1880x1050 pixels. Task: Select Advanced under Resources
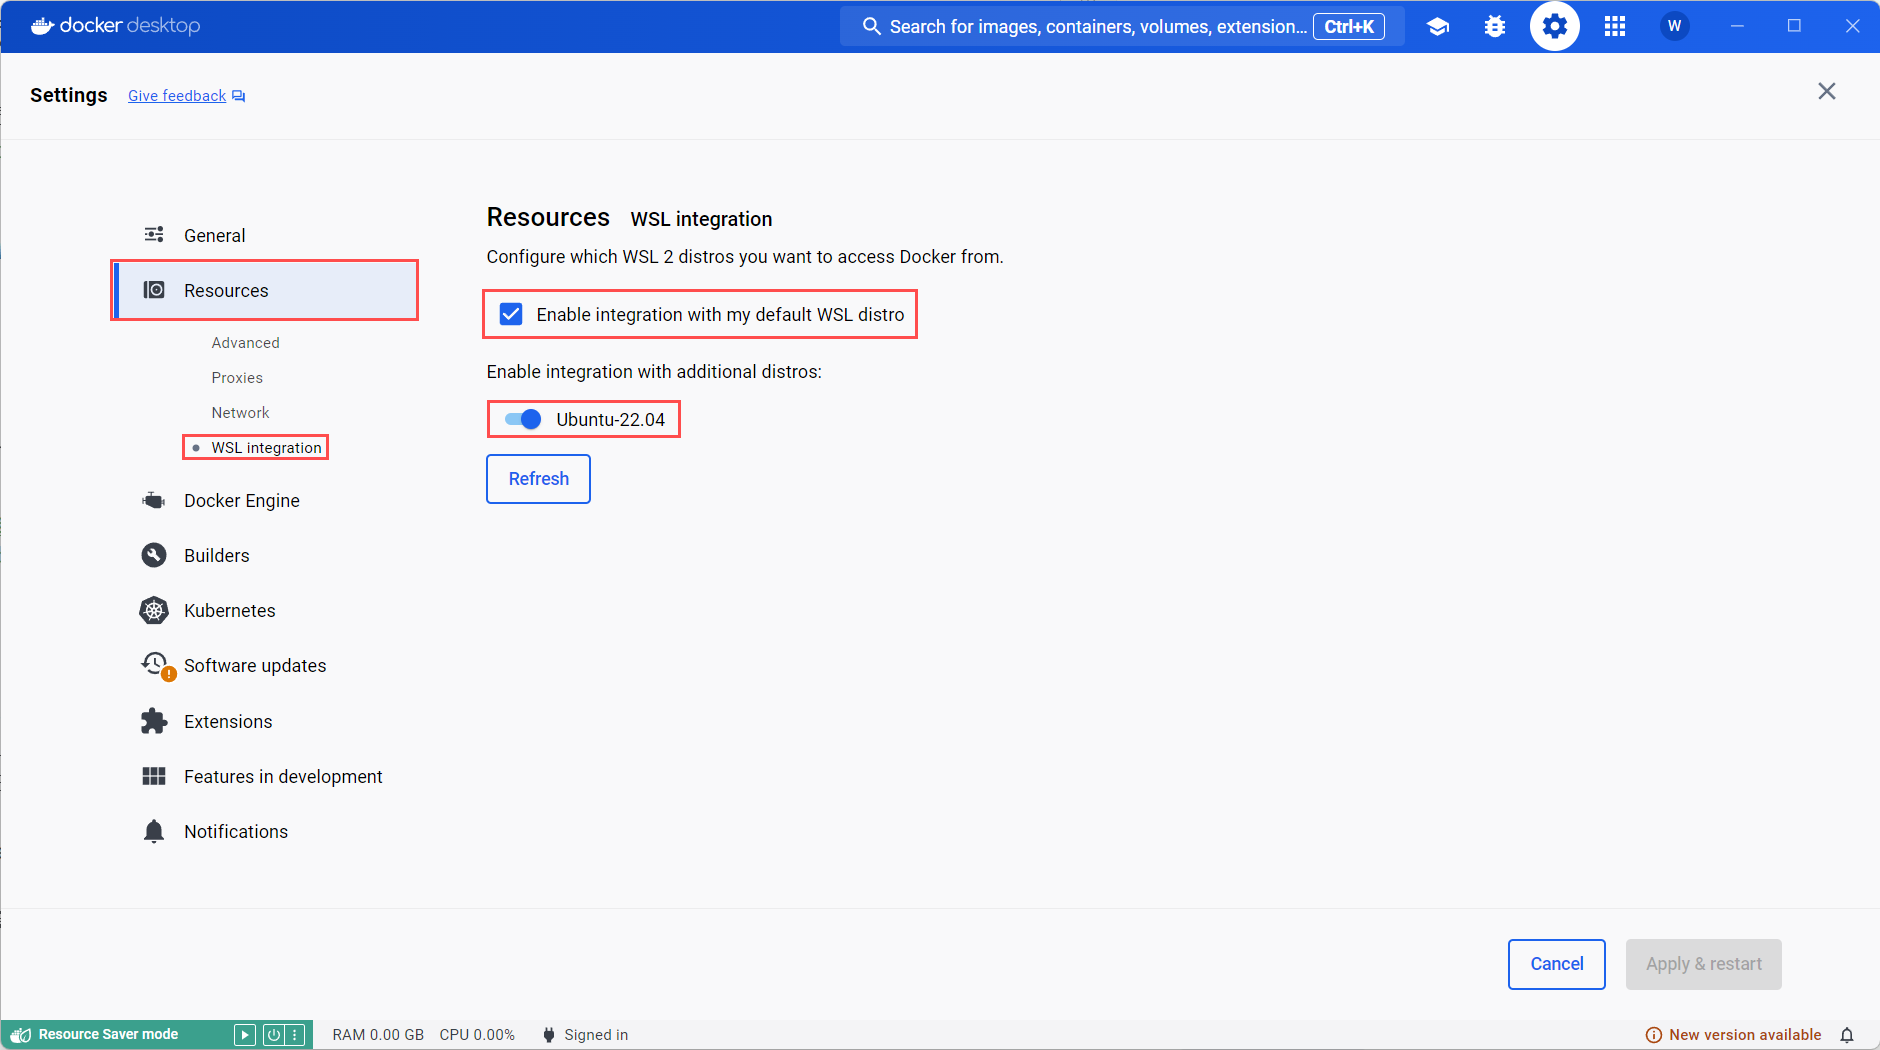tap(245, 342)
